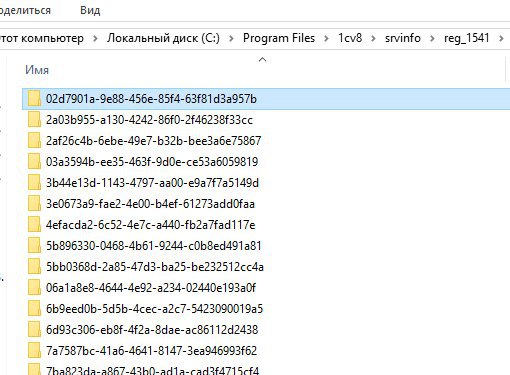Expand chevron after Program Files breadcrumb
Image resolution: width=510 pixels, height=375 pixels.
326,39
